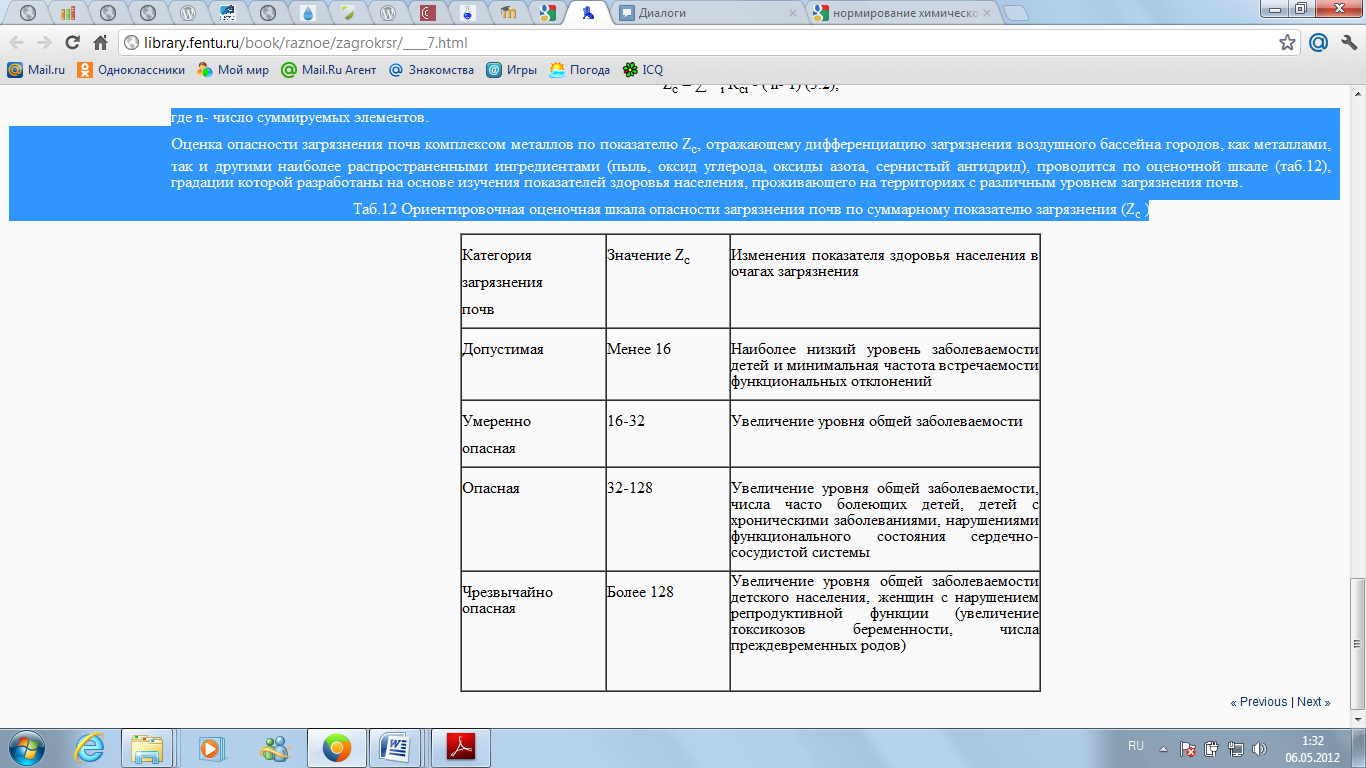Open the Погода bookmark
This screenshot has height=768, width=1366.
pos(580,70)
